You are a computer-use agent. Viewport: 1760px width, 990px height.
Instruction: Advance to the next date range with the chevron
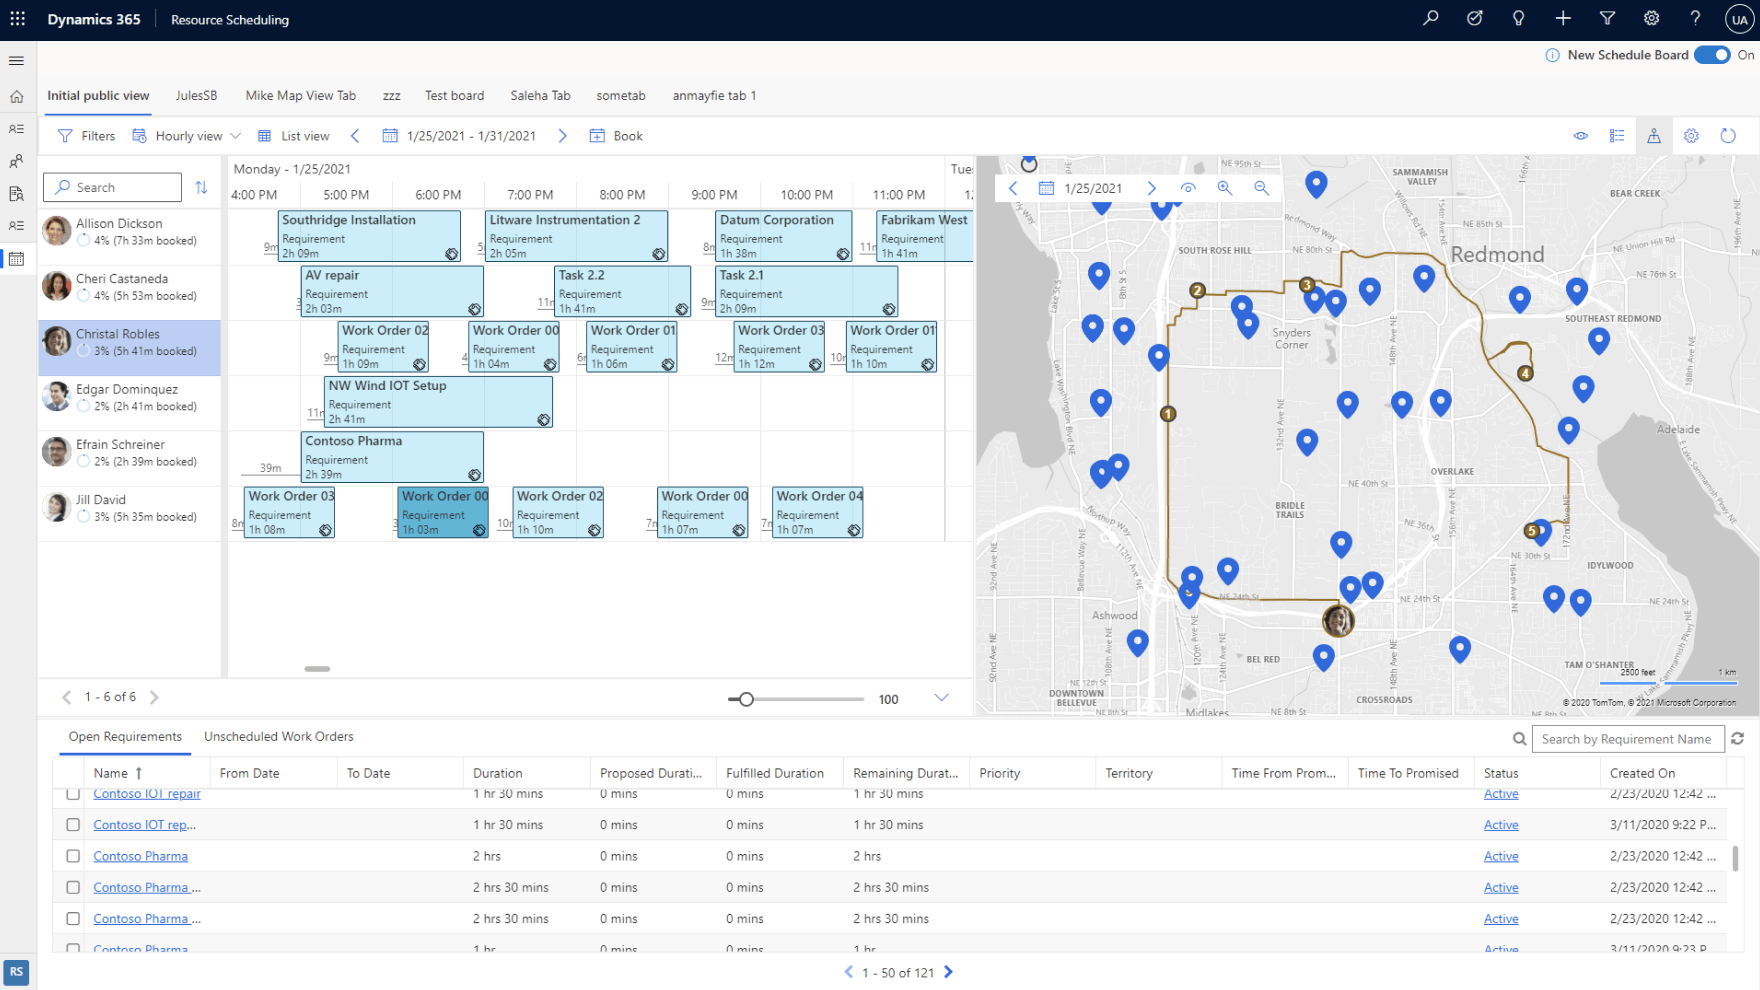[x=562, y=135]
